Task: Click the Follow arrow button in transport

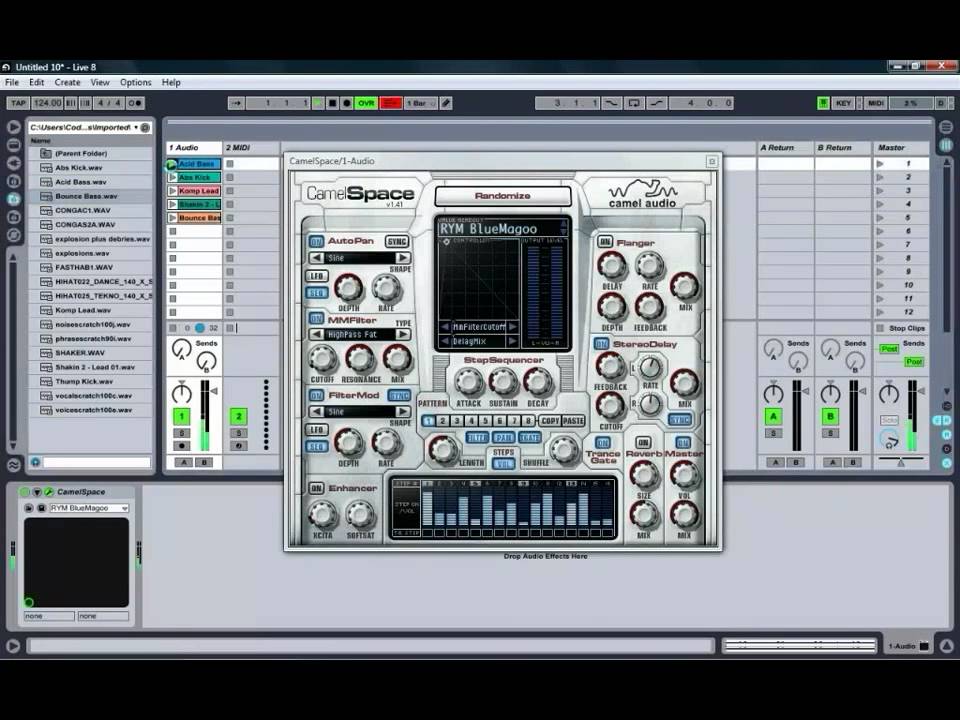Action: click(x=236, y=103)
